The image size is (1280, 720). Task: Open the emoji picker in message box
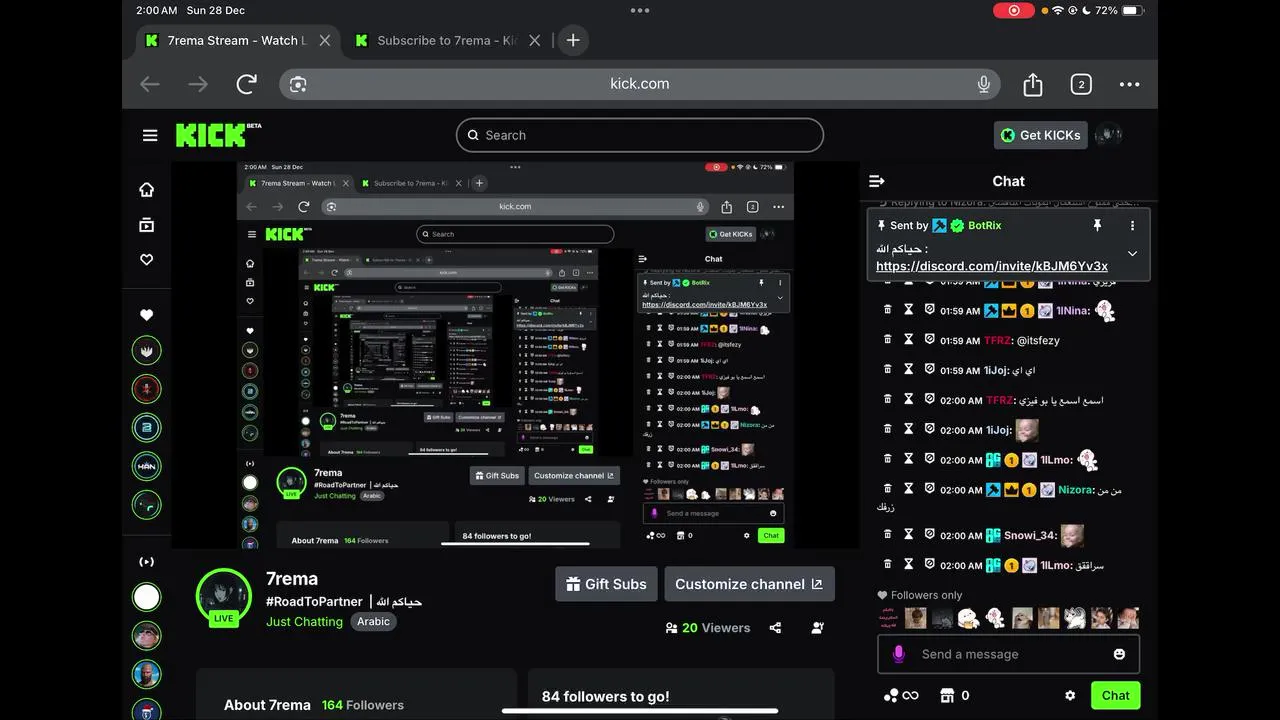click(1119, 654)
